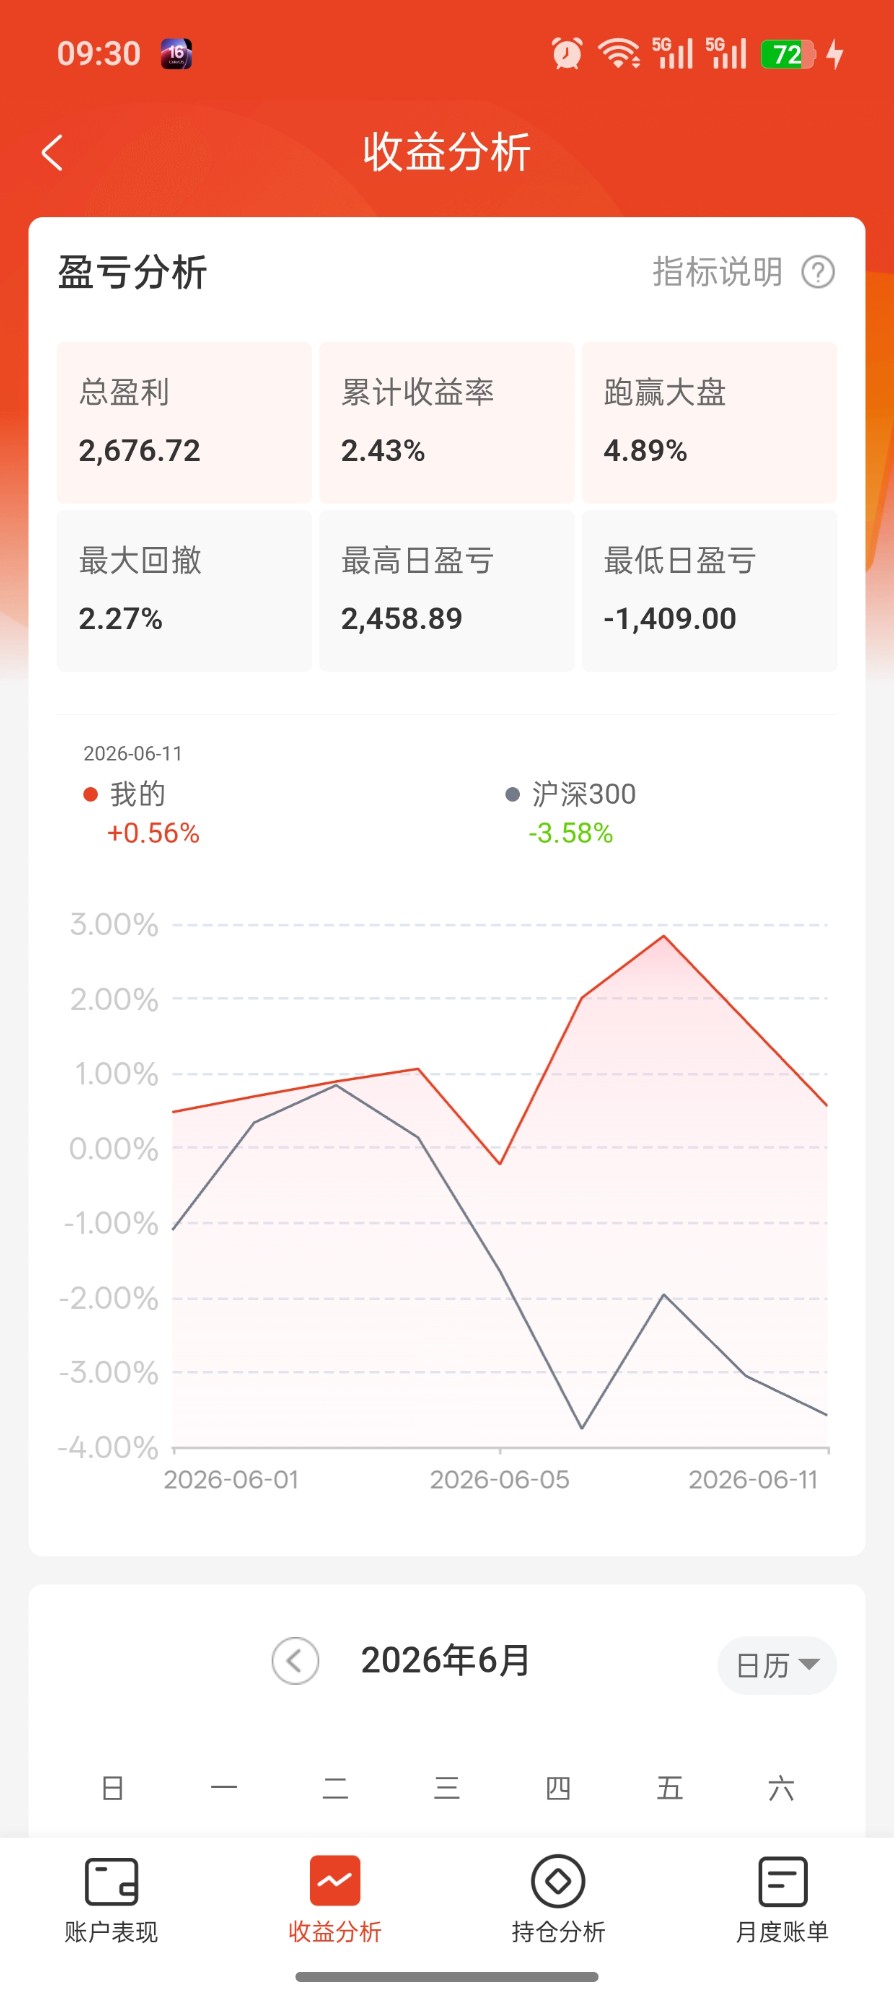
Task: Go to previous month with circled arrow
Action: [x=295, y=1661]
